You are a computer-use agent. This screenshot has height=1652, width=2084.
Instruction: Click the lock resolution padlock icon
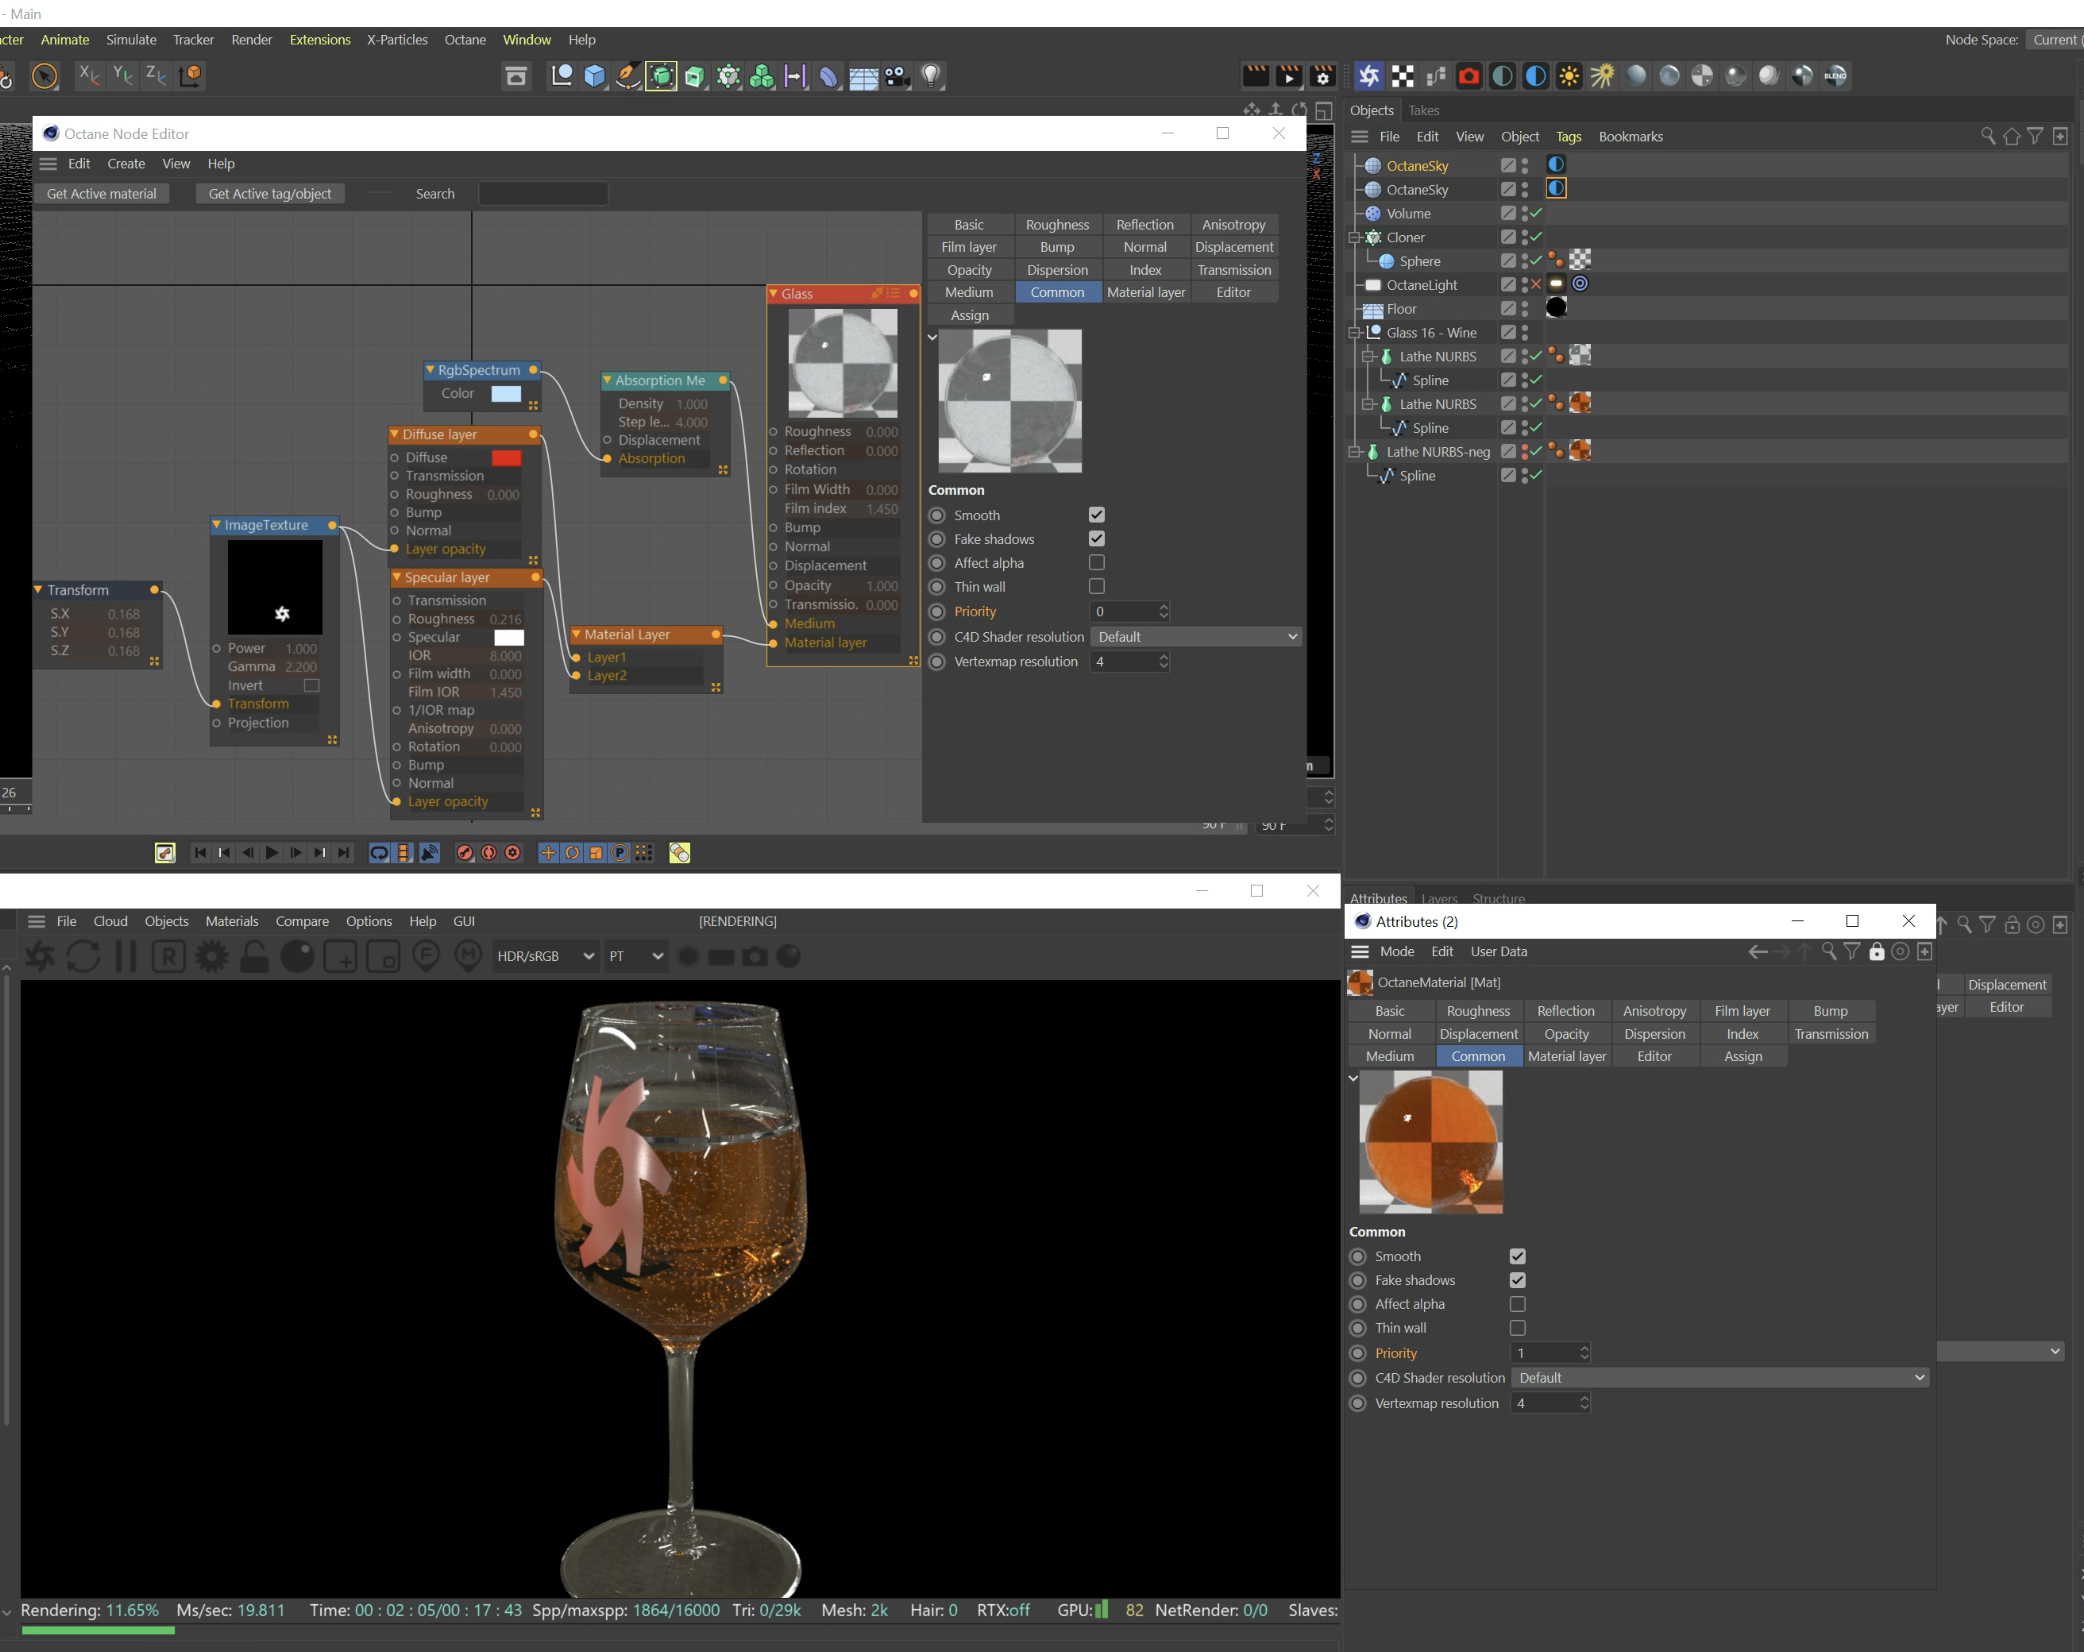(254, 957)
